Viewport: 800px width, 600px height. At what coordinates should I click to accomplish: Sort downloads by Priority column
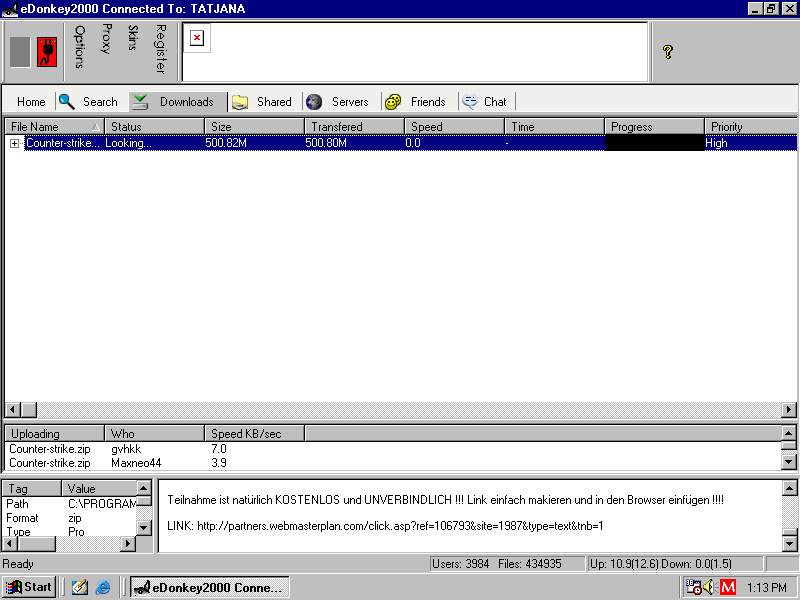(751, 126)
